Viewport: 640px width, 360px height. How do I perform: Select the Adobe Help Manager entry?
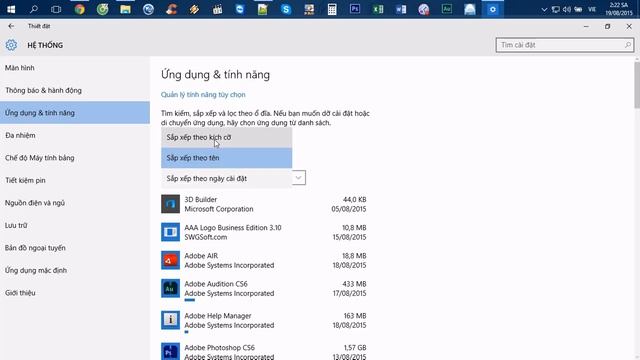pyautogui.click(x=264, y=322)
